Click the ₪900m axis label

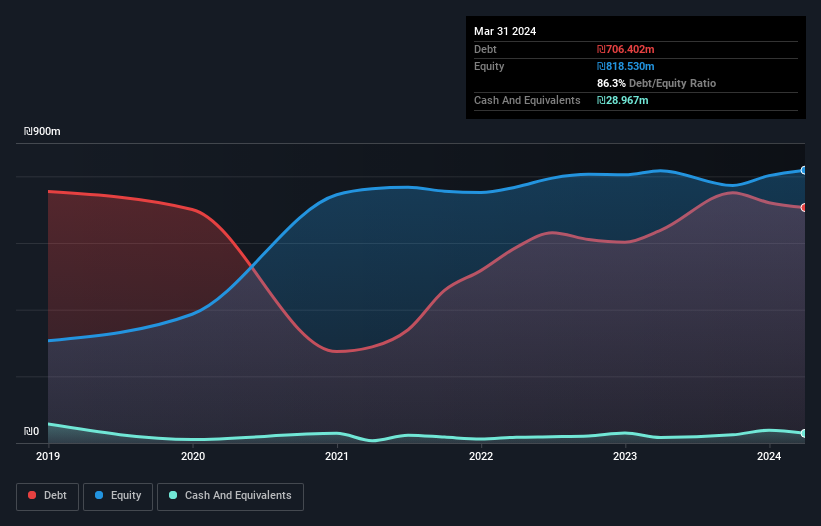point(42,131)
